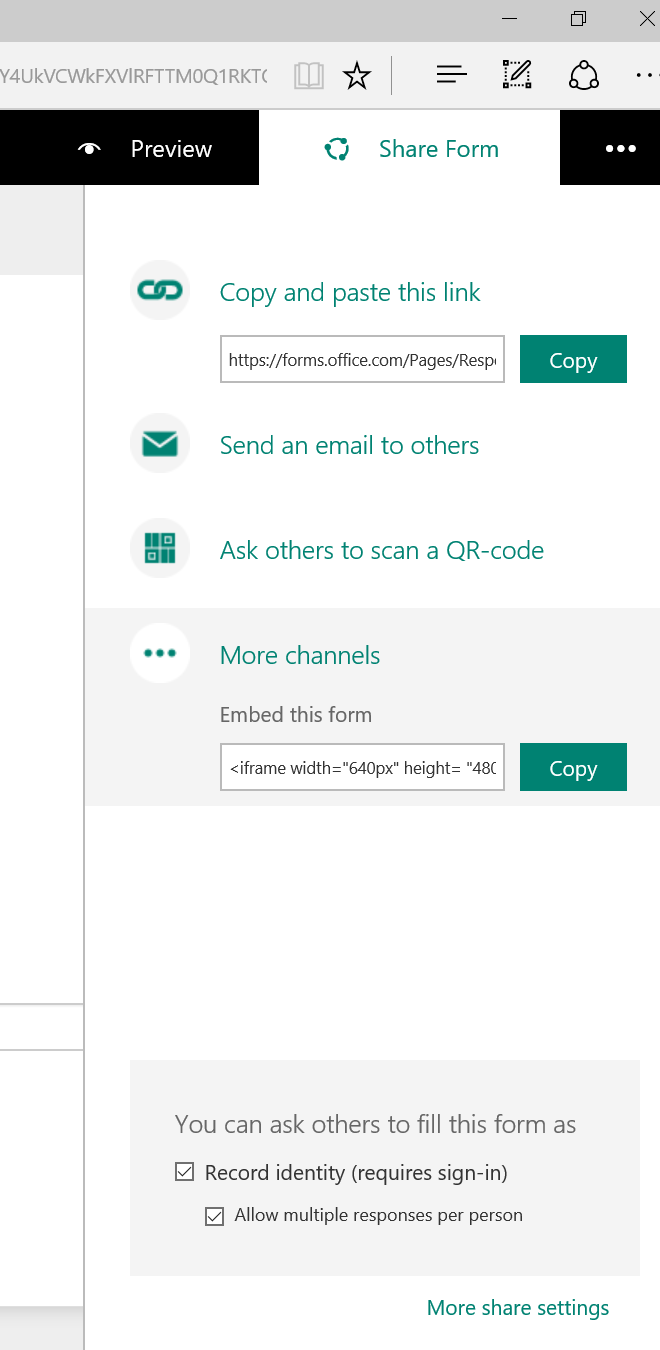Viewport: 660px width, 1350px height.
Task: Add page to favorites star icon
Action: [x=357, y=76]
